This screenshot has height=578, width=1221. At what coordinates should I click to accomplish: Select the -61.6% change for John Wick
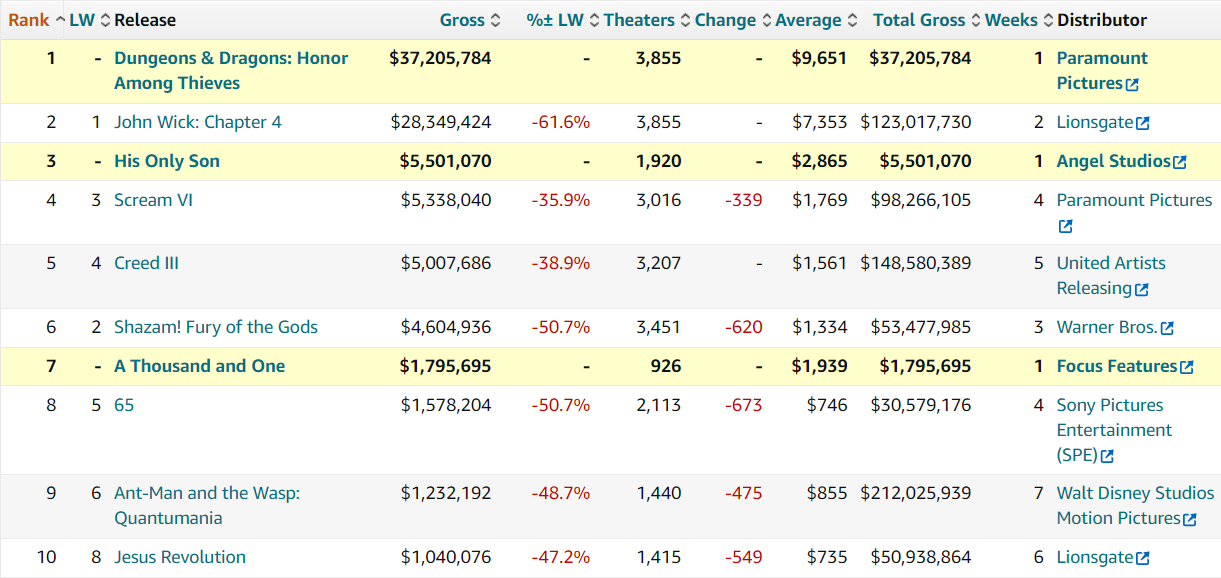561,122
